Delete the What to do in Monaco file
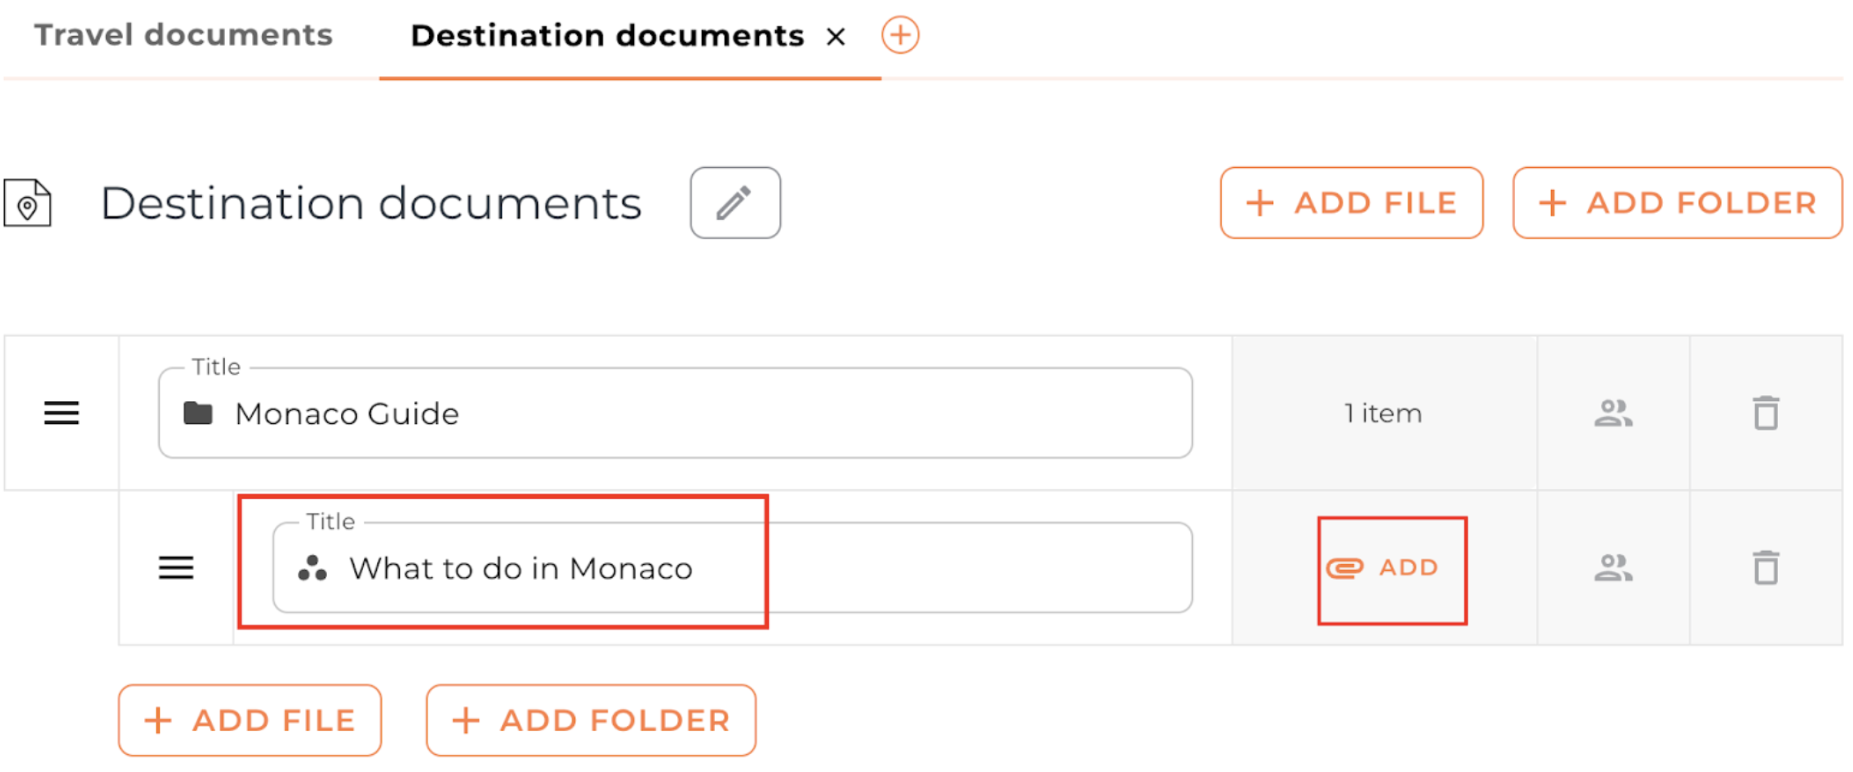 click(x=1765, y=568)
